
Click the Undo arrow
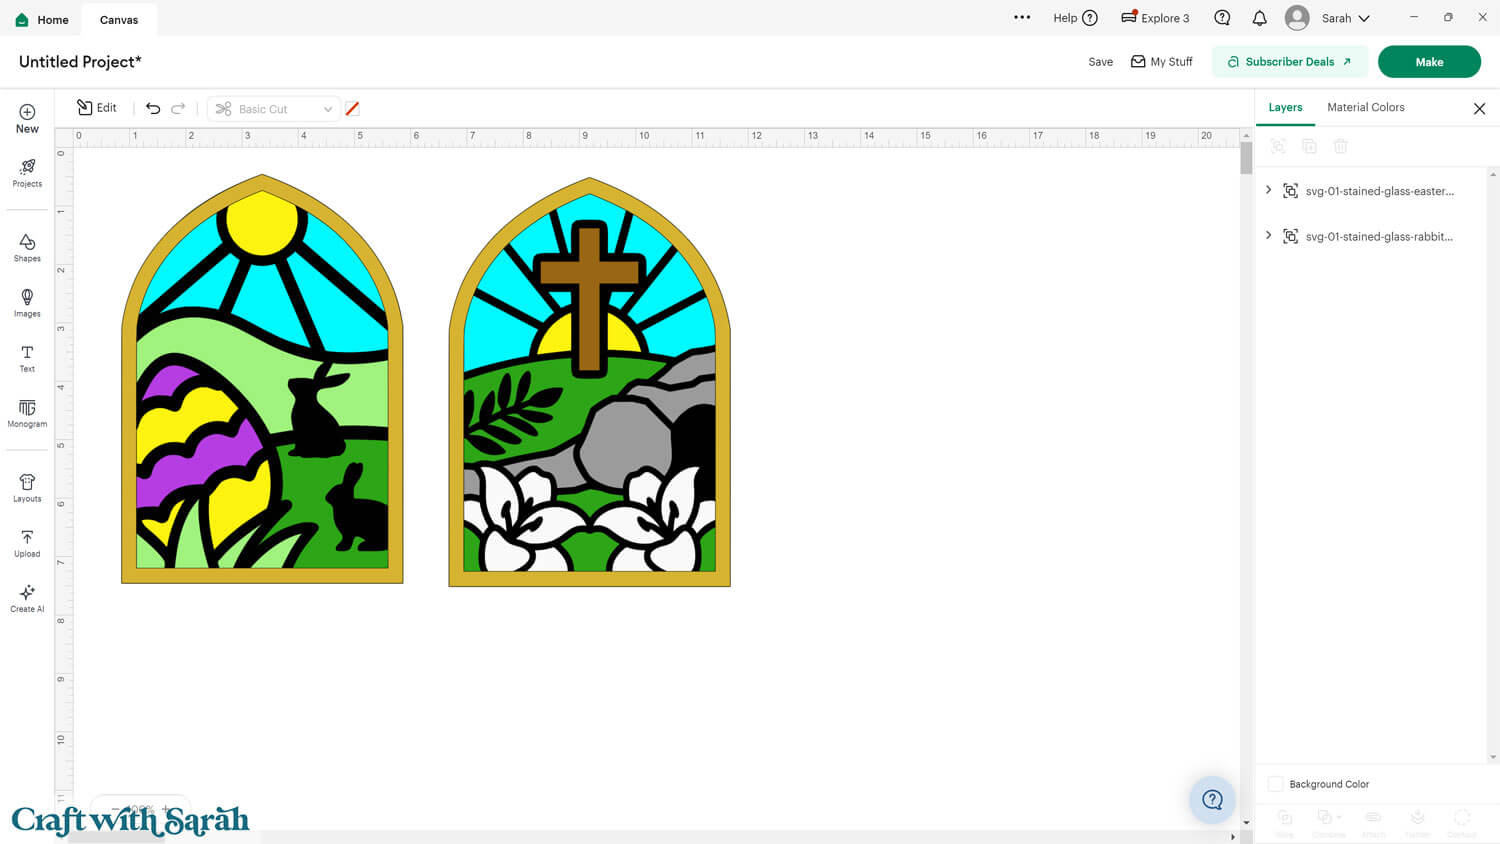153,108
